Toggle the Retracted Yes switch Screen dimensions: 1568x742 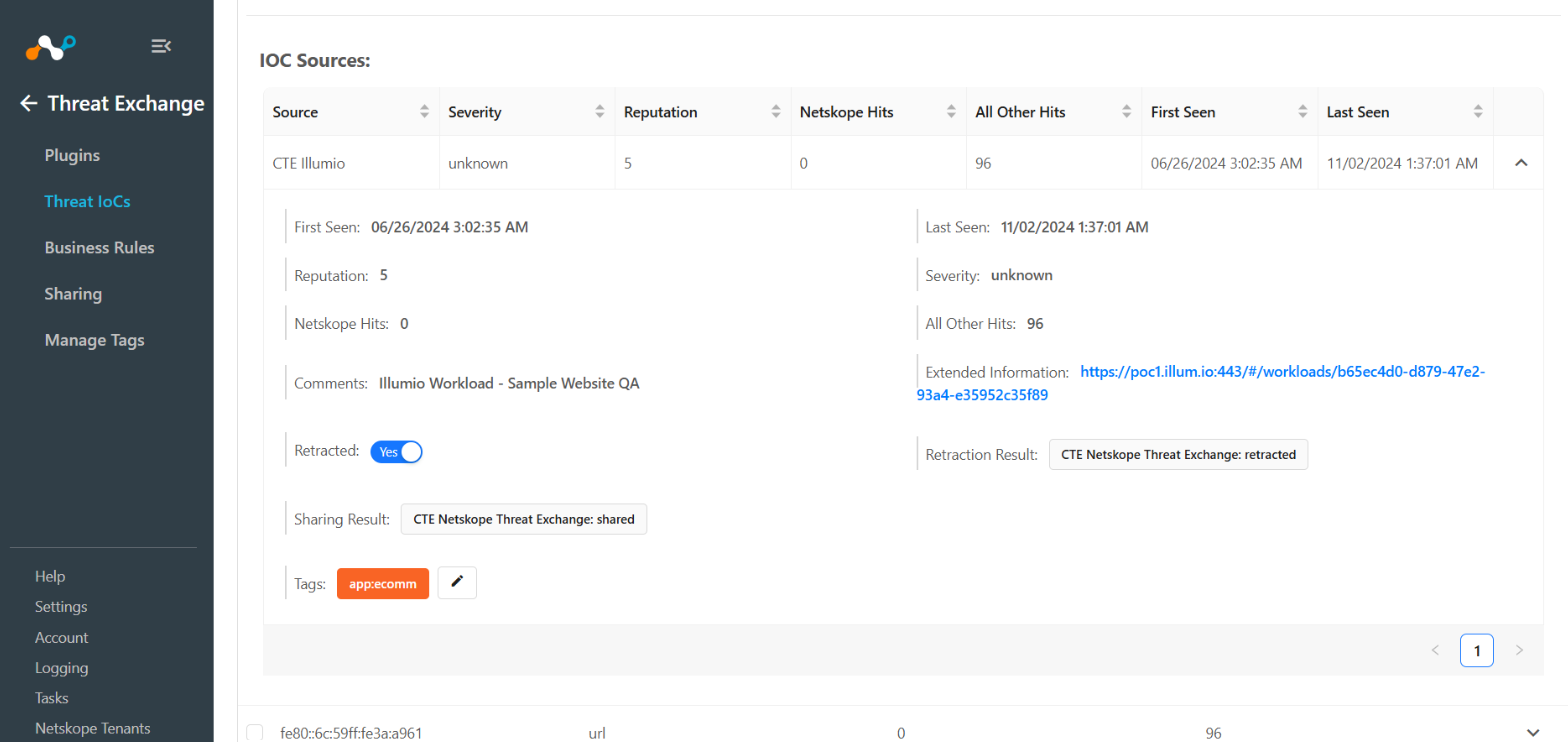click(x=396, y=452)
